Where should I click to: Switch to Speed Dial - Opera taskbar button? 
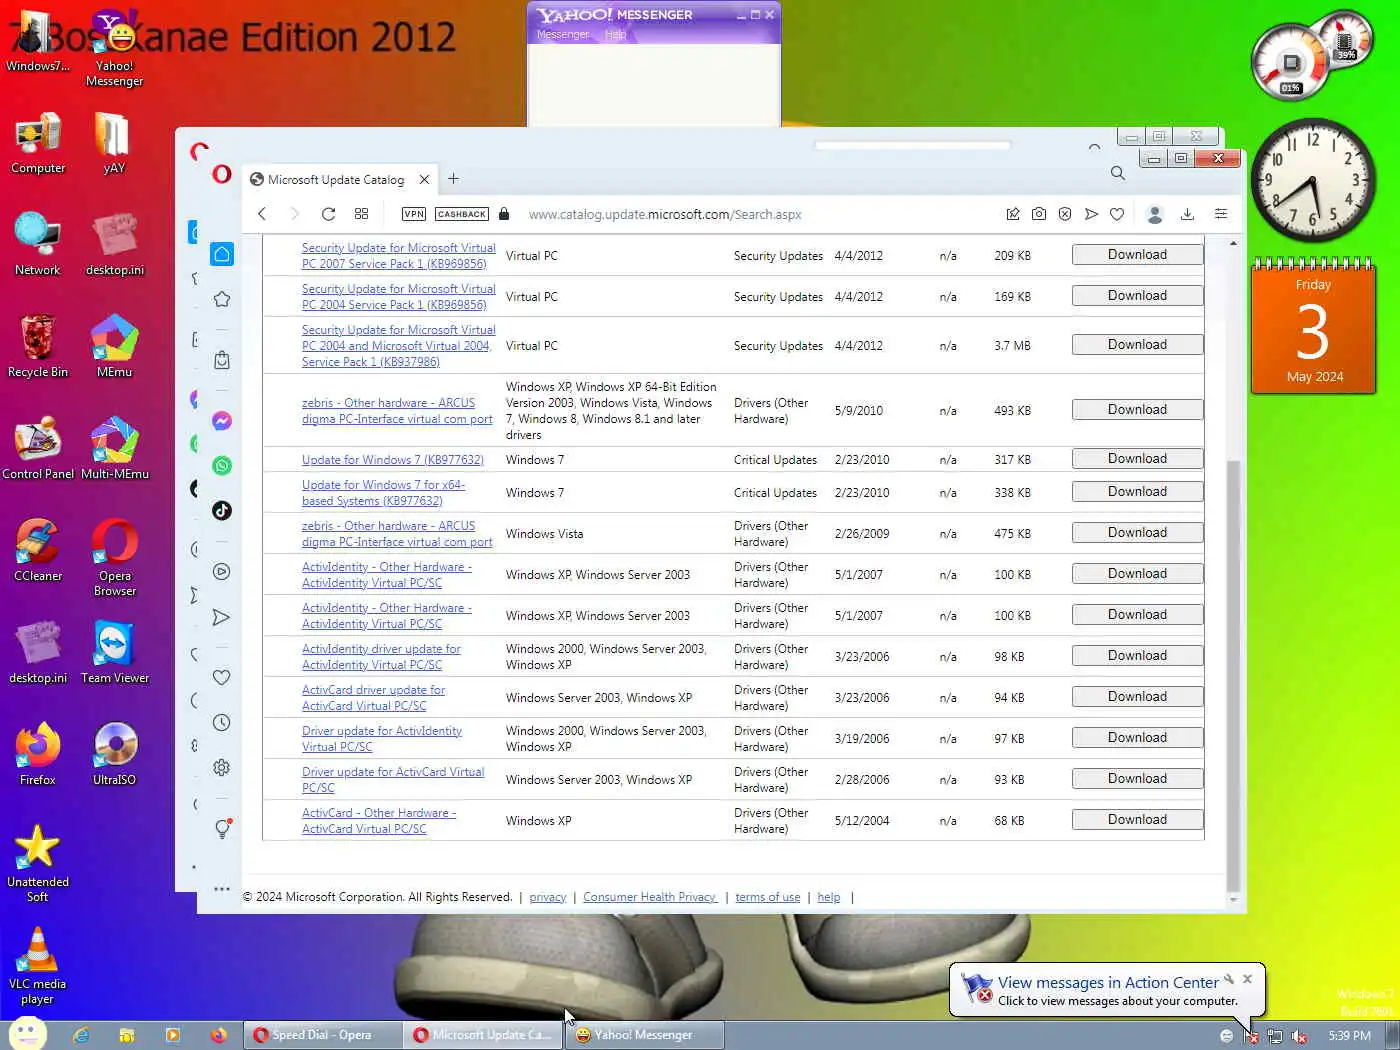pyautogui.click(x=323, y=1035)
